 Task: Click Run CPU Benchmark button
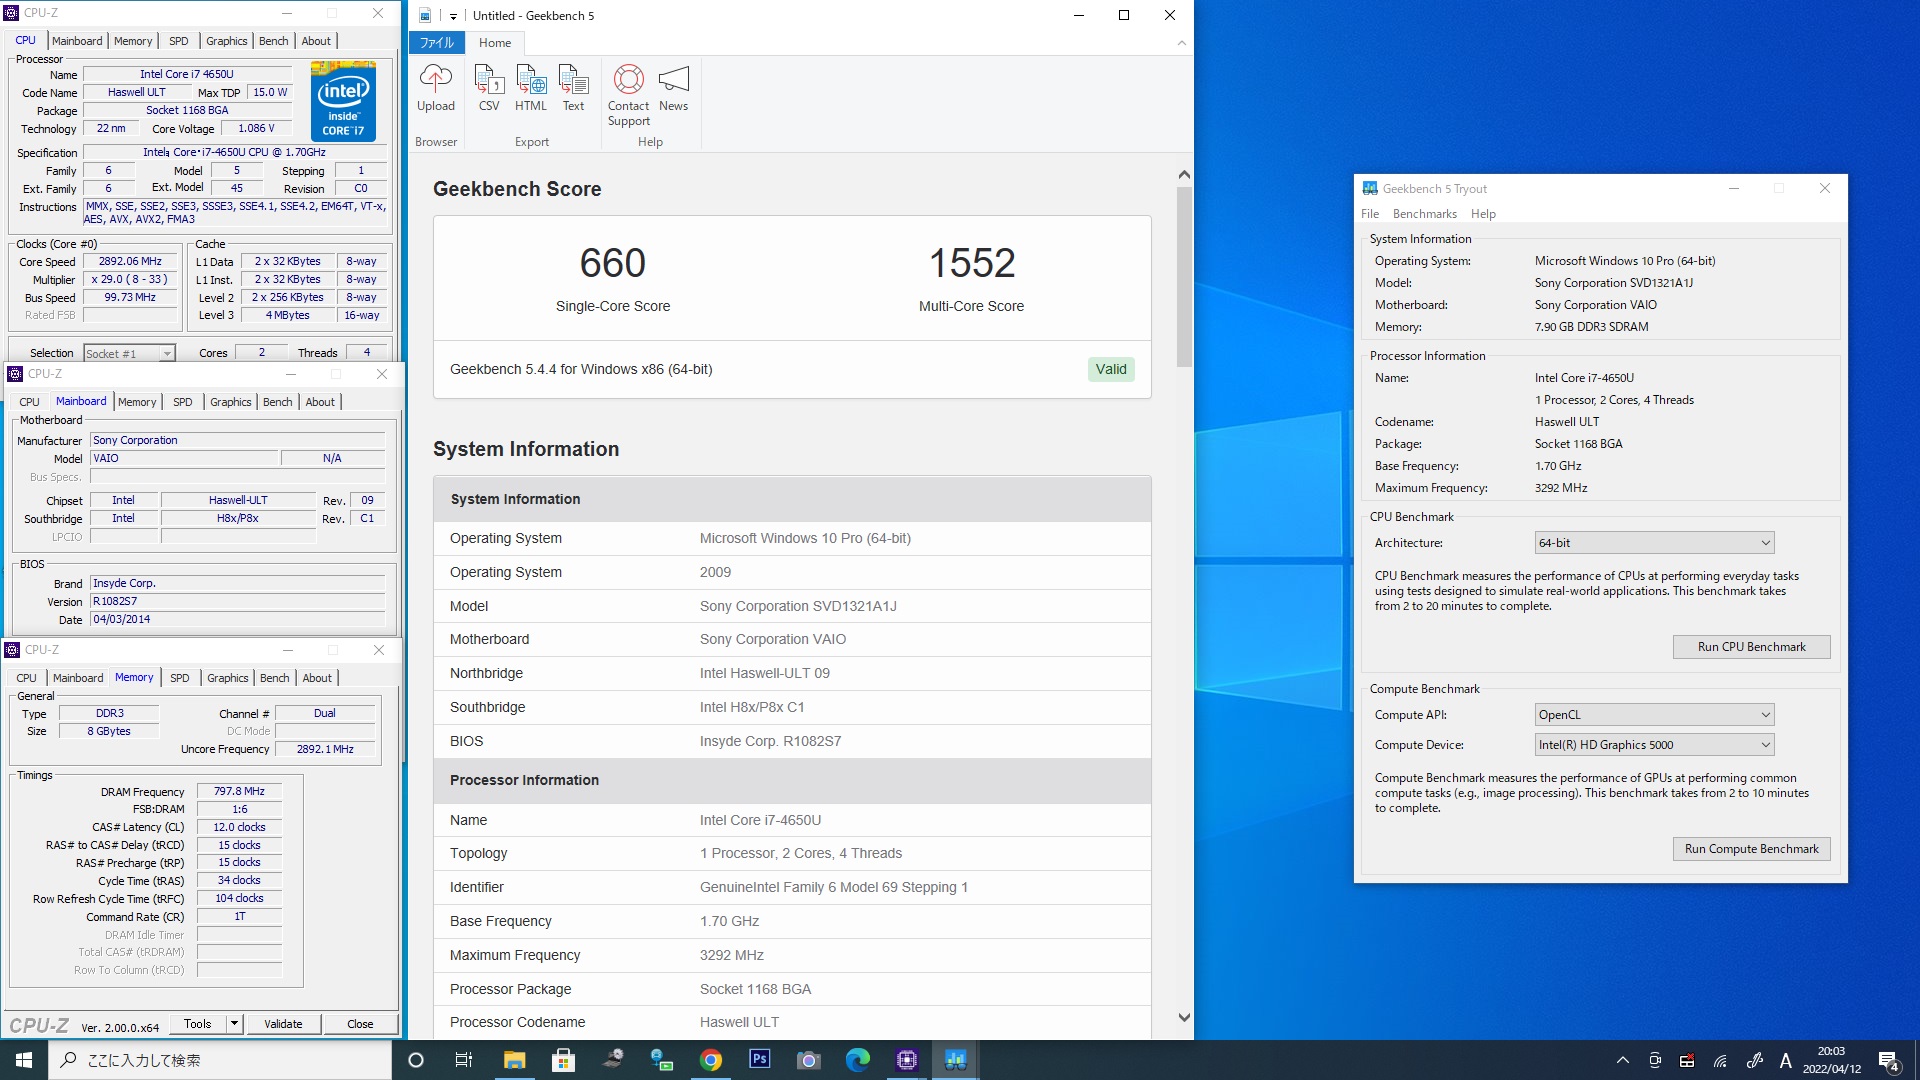(1751, 647)
